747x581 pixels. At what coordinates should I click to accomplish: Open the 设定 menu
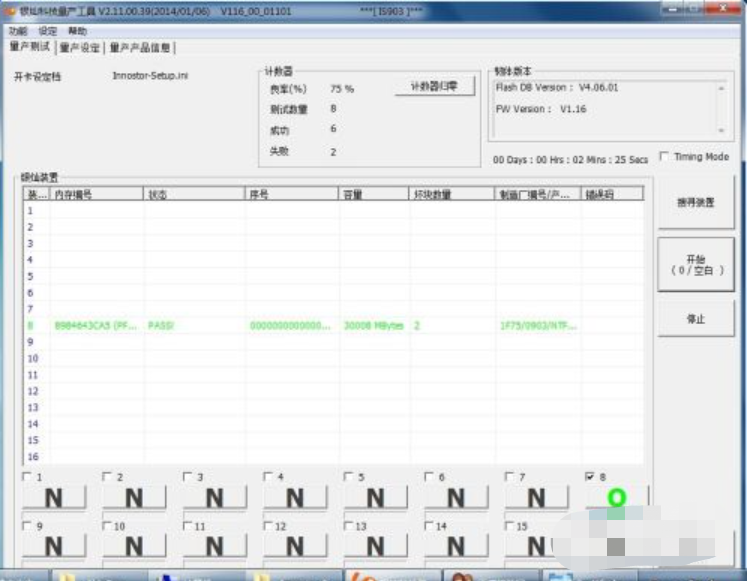[x=47, y=31]
